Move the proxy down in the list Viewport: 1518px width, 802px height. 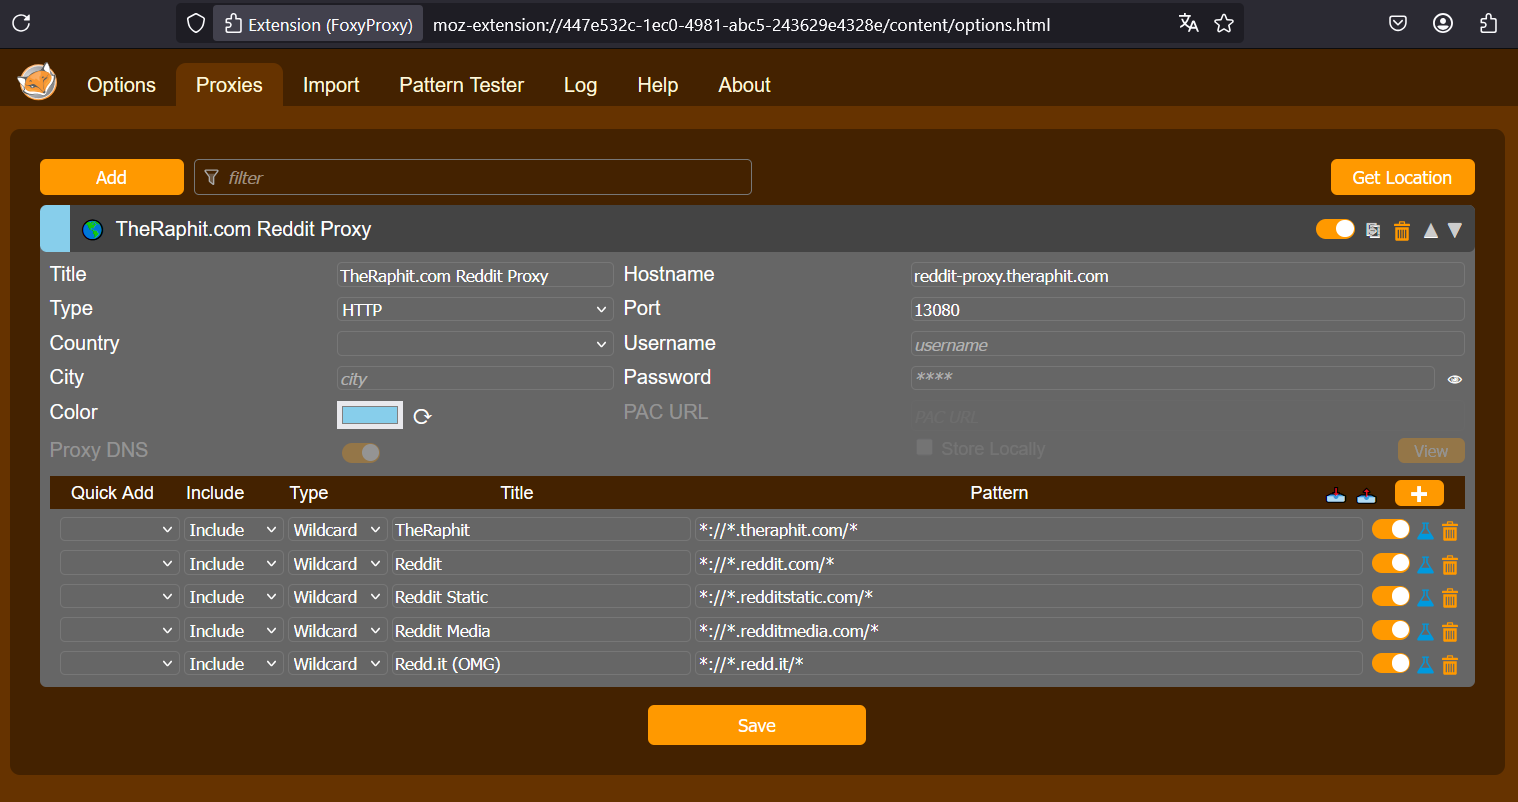pyautogui.click(x=1455, y=231)
